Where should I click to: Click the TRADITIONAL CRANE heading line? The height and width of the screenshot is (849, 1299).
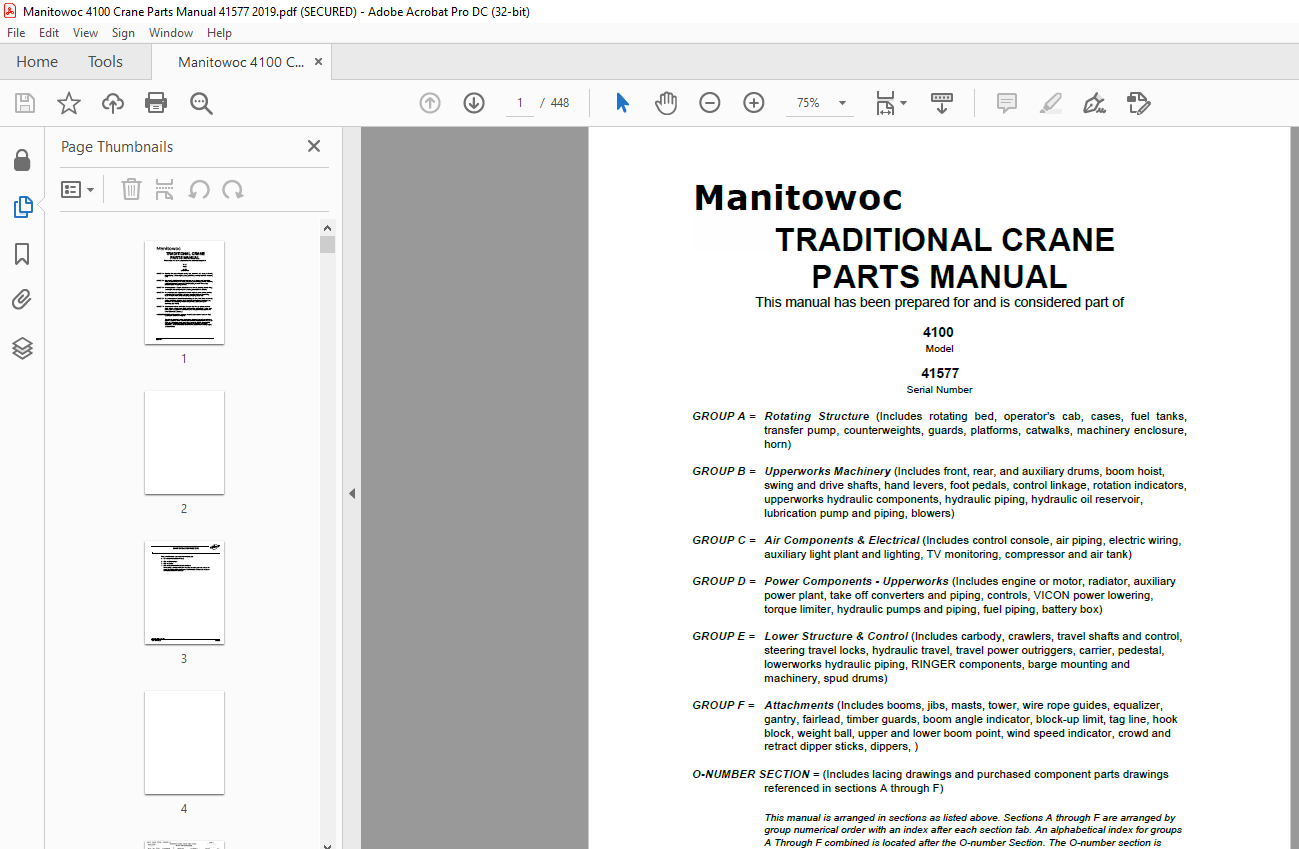945,240
